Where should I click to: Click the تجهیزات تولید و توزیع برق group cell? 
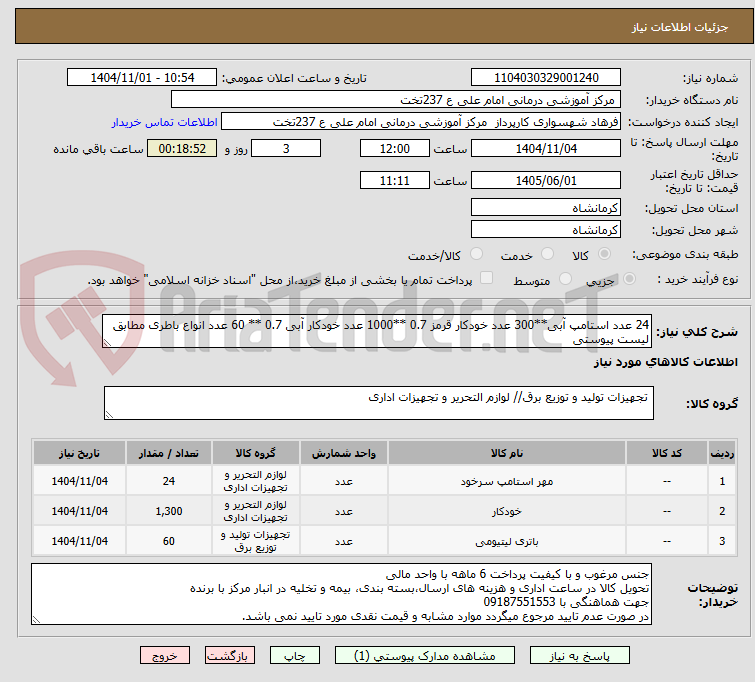pyautogui.click(x=256, y=541)
